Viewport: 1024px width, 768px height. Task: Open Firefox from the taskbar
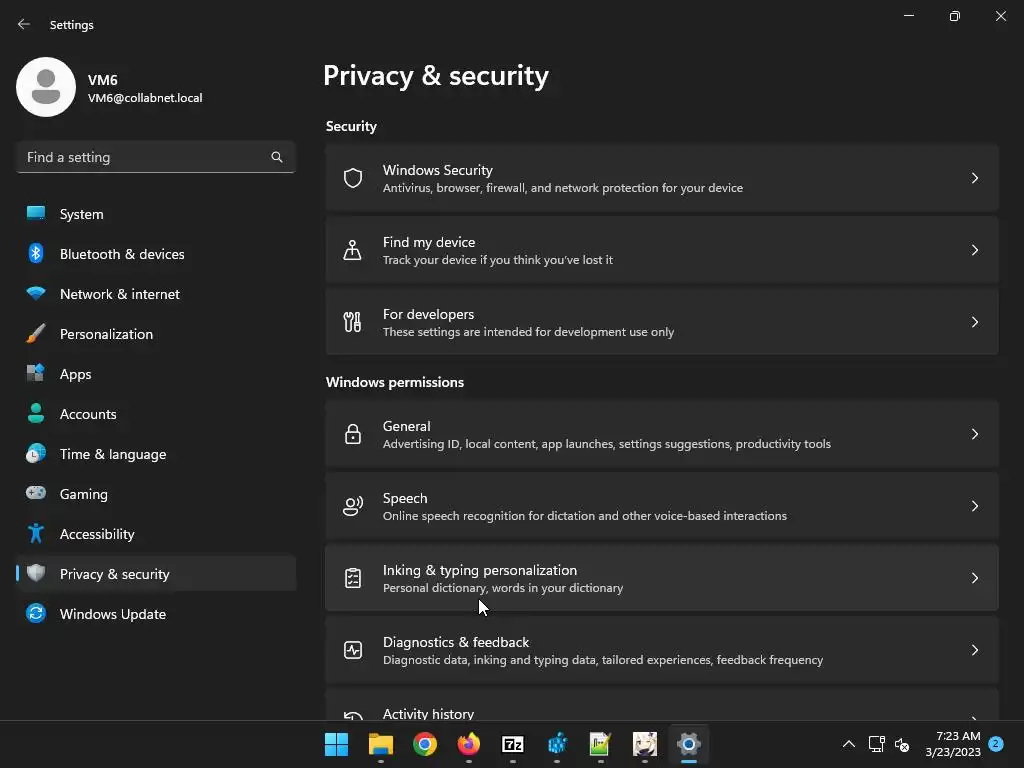point(469,744)
